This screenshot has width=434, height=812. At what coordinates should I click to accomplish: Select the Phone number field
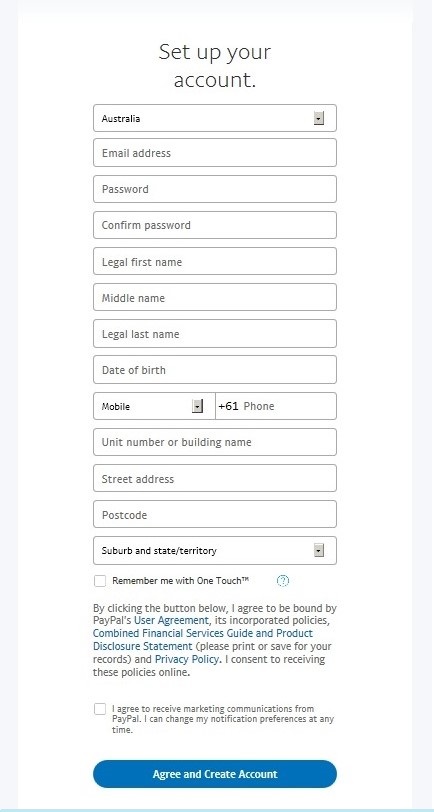point(276,406)
